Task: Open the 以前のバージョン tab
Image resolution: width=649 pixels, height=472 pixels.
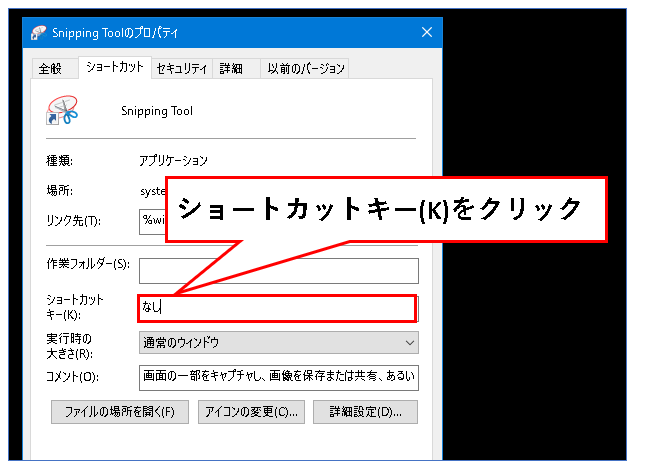Action: click(x=305, y=68)
